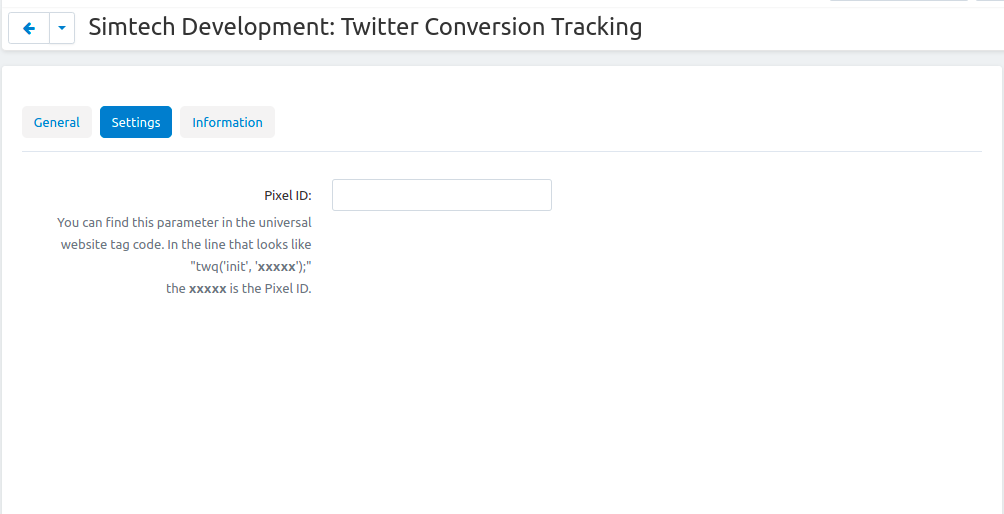Switch to the General tab
The height and width of the screenshot is (514, 1004).
click(x=57, y=122)
